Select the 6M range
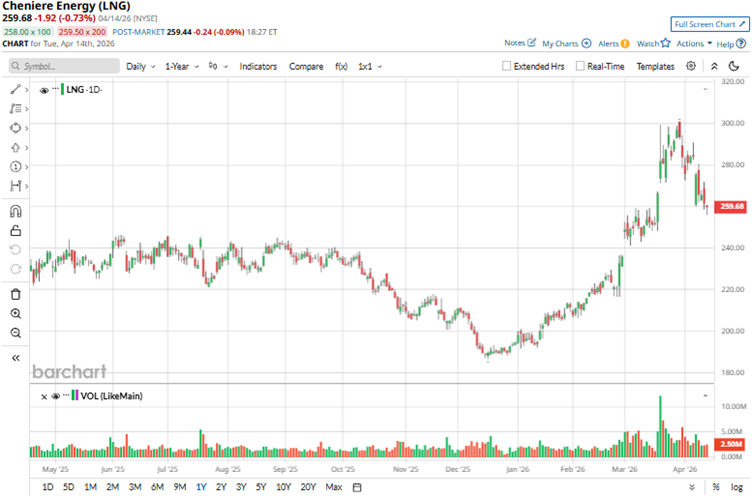 click(157, 487)
